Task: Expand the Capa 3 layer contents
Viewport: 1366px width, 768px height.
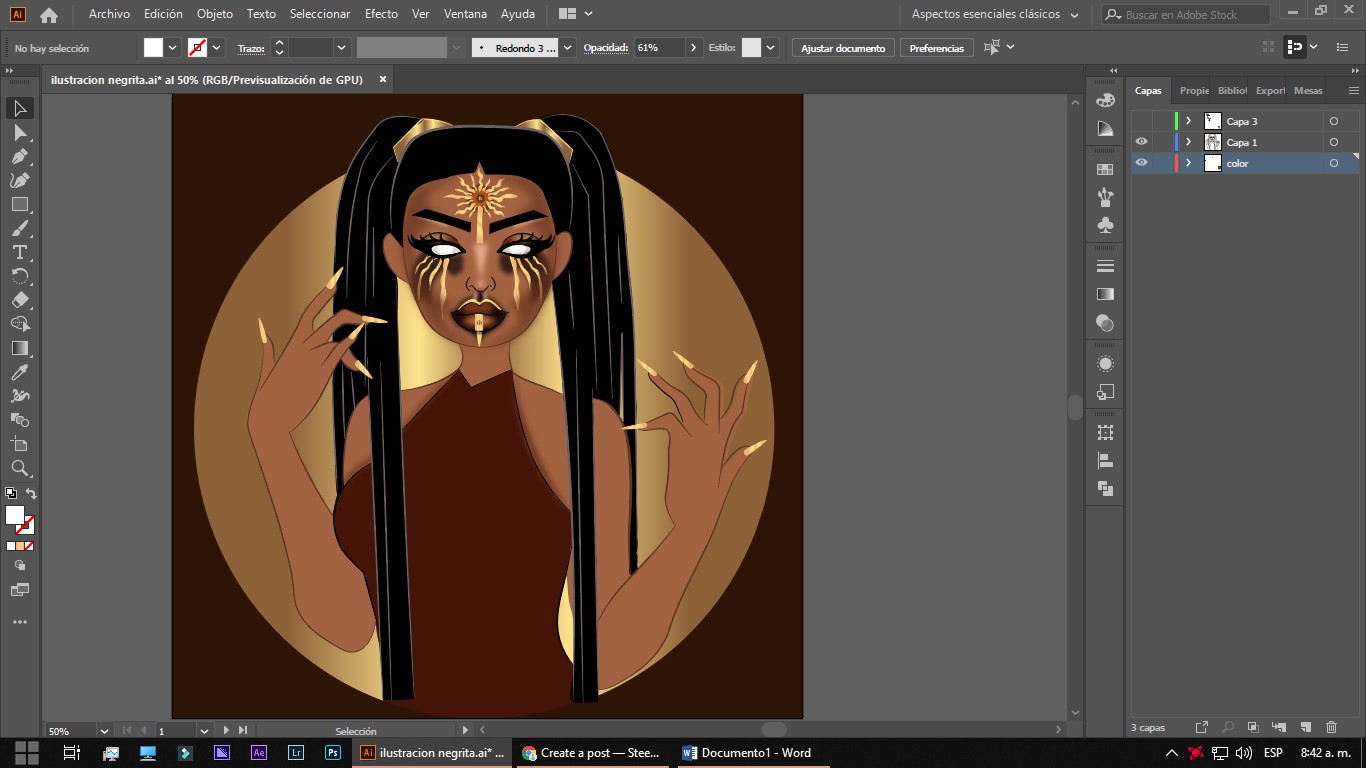Action: [1188, 121]
